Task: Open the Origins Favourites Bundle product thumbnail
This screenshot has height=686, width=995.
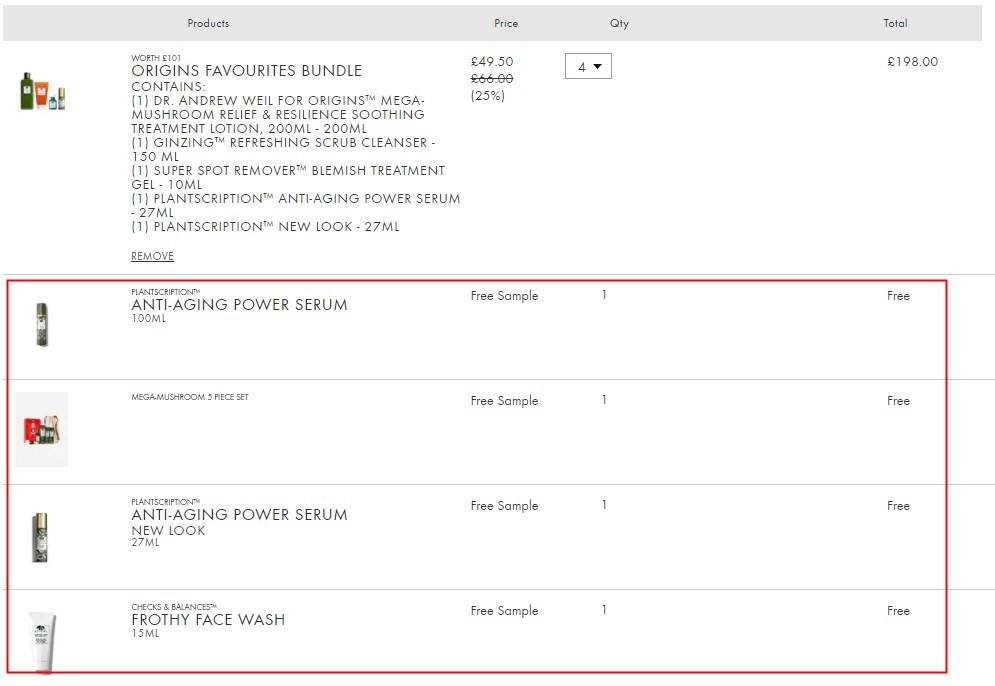Action: pos(43,91)
